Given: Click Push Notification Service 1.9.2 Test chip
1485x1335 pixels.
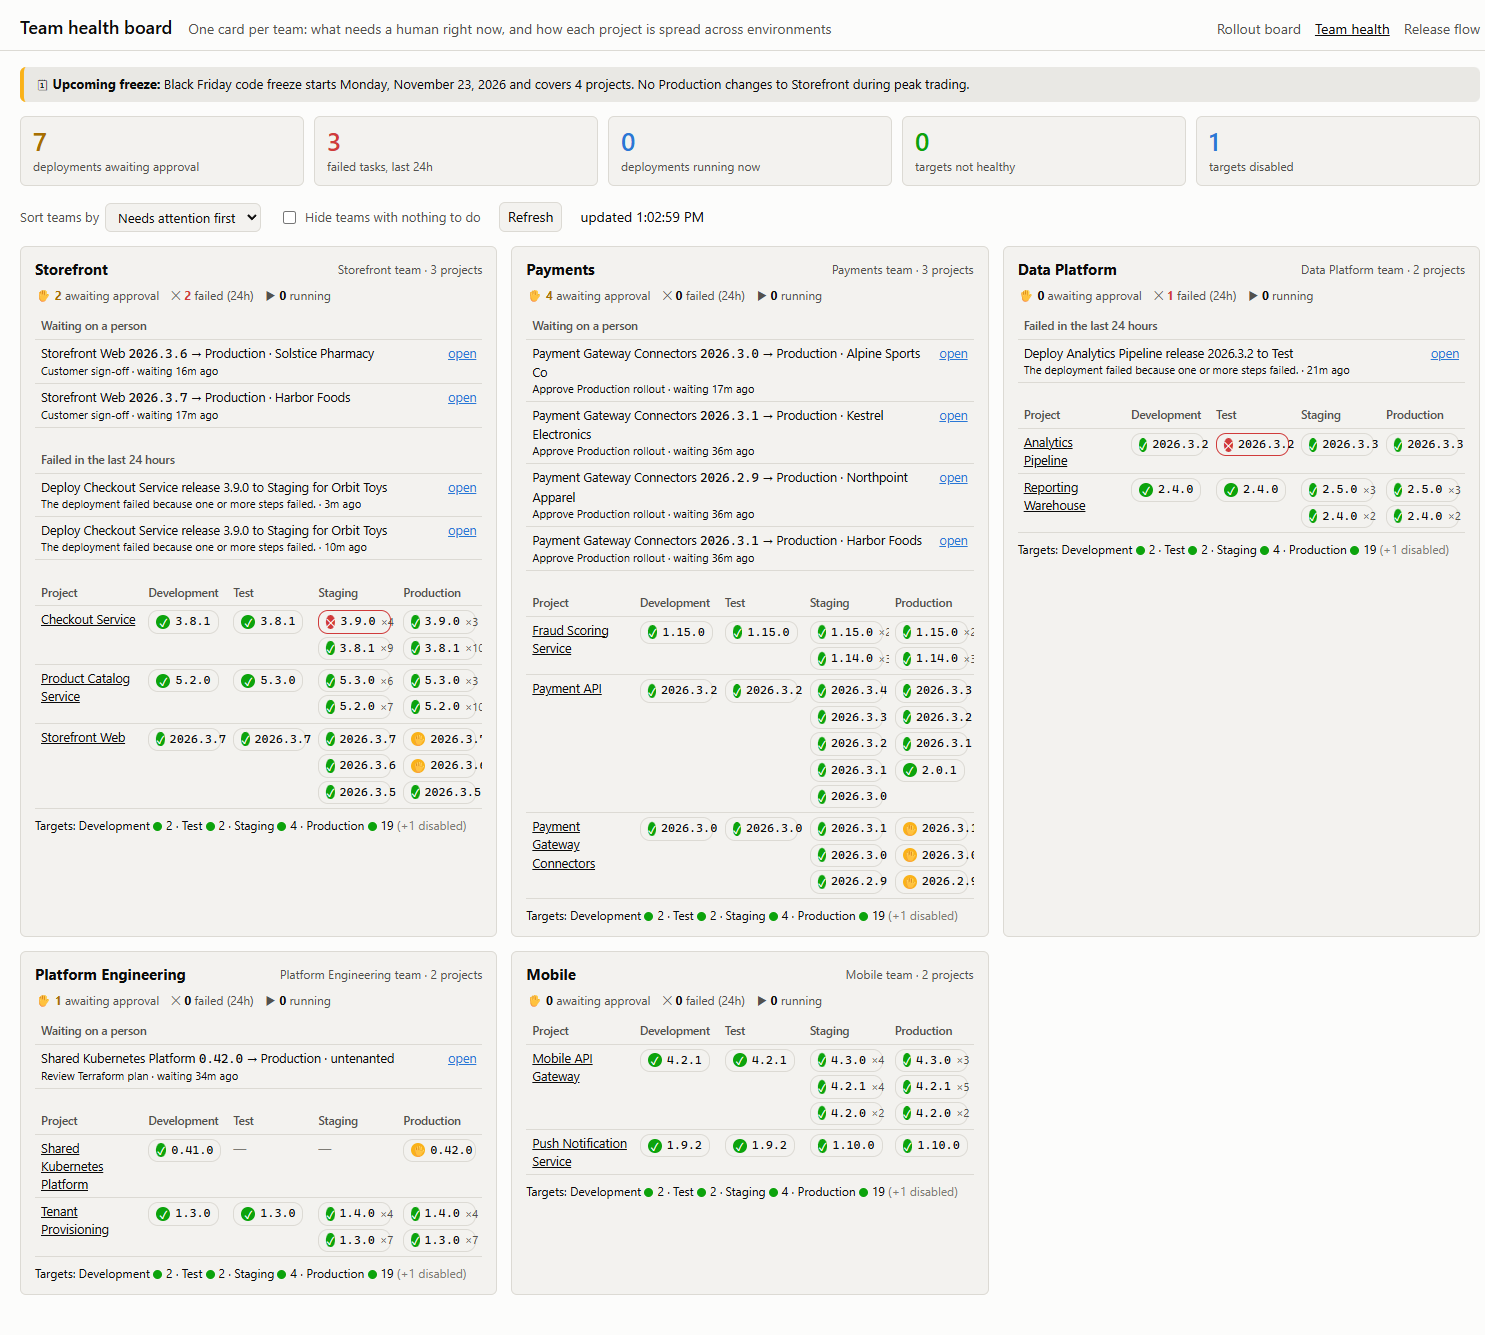Looking at the screenshot, I should [x=760, y=1146].
